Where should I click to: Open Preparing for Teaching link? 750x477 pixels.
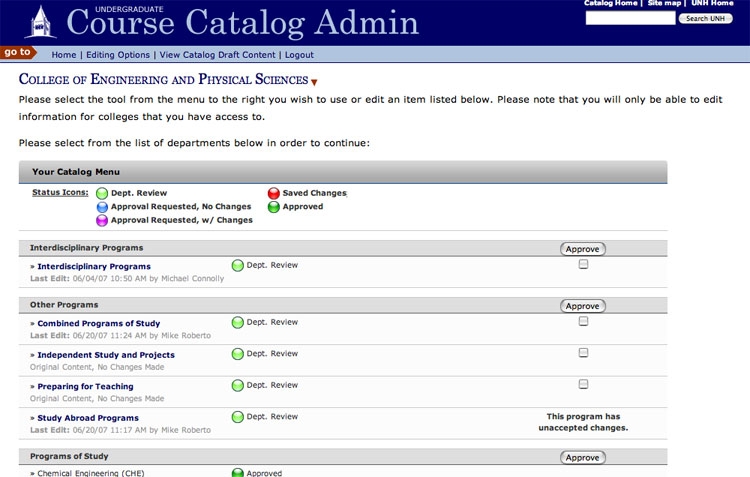point(85,387)
